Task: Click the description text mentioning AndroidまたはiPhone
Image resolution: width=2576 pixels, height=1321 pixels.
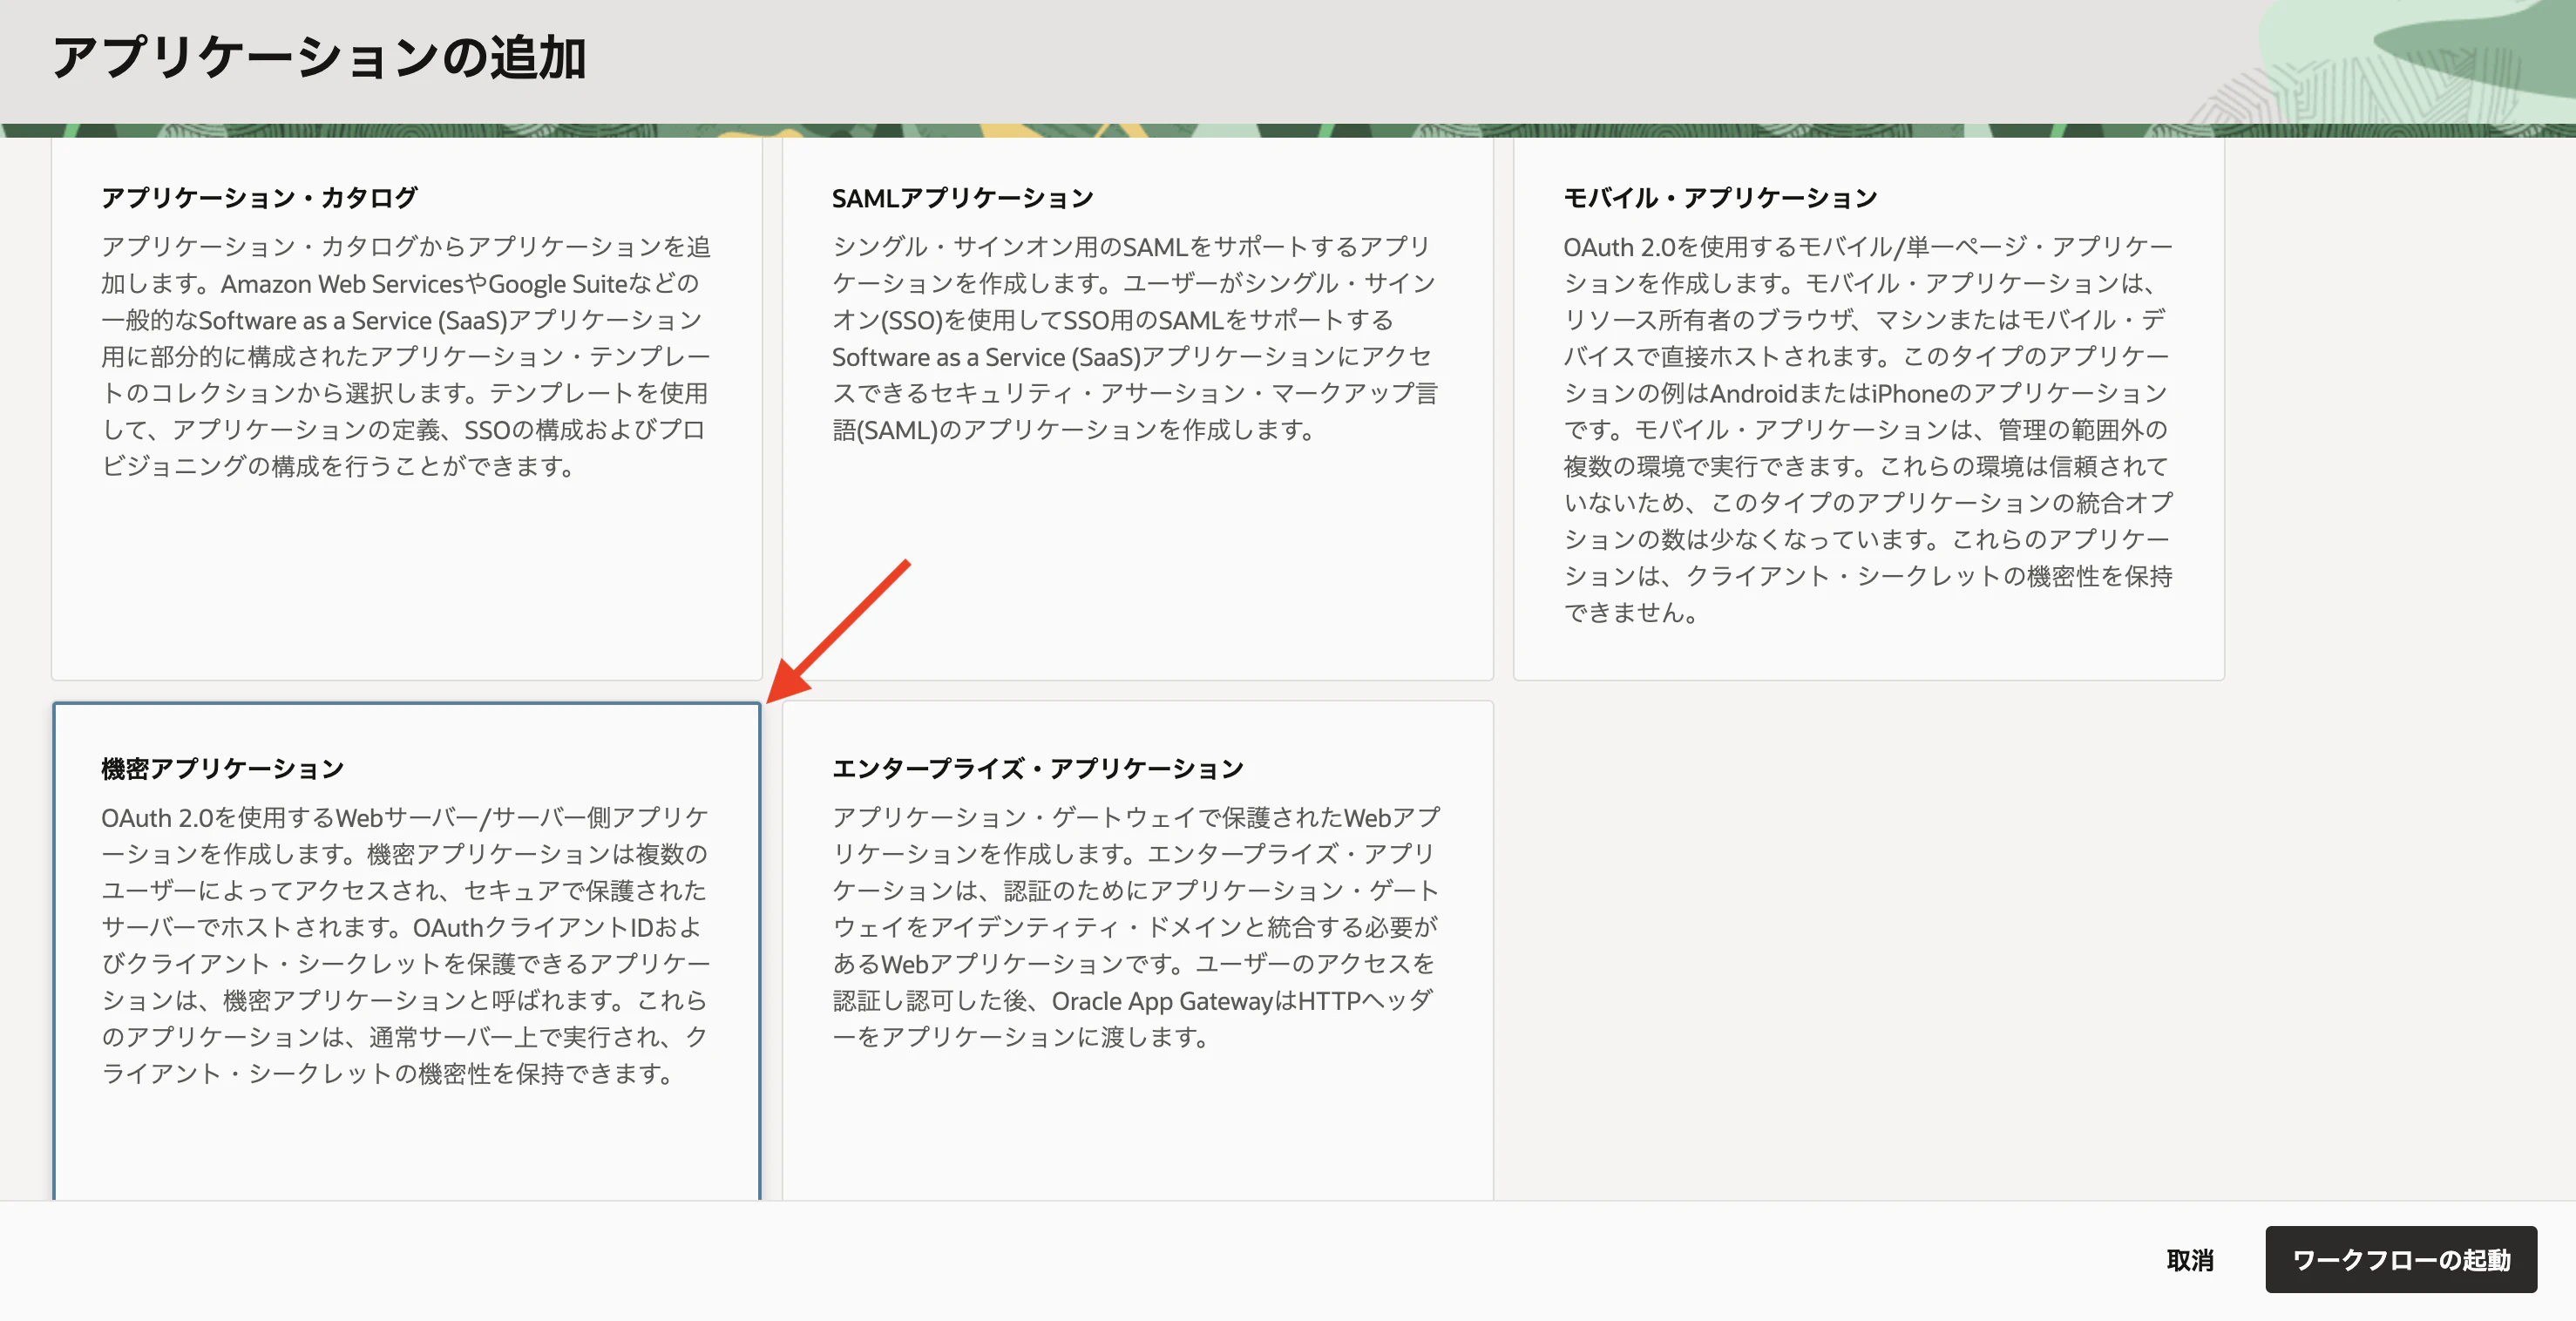Action: [x=1868, y=429]
